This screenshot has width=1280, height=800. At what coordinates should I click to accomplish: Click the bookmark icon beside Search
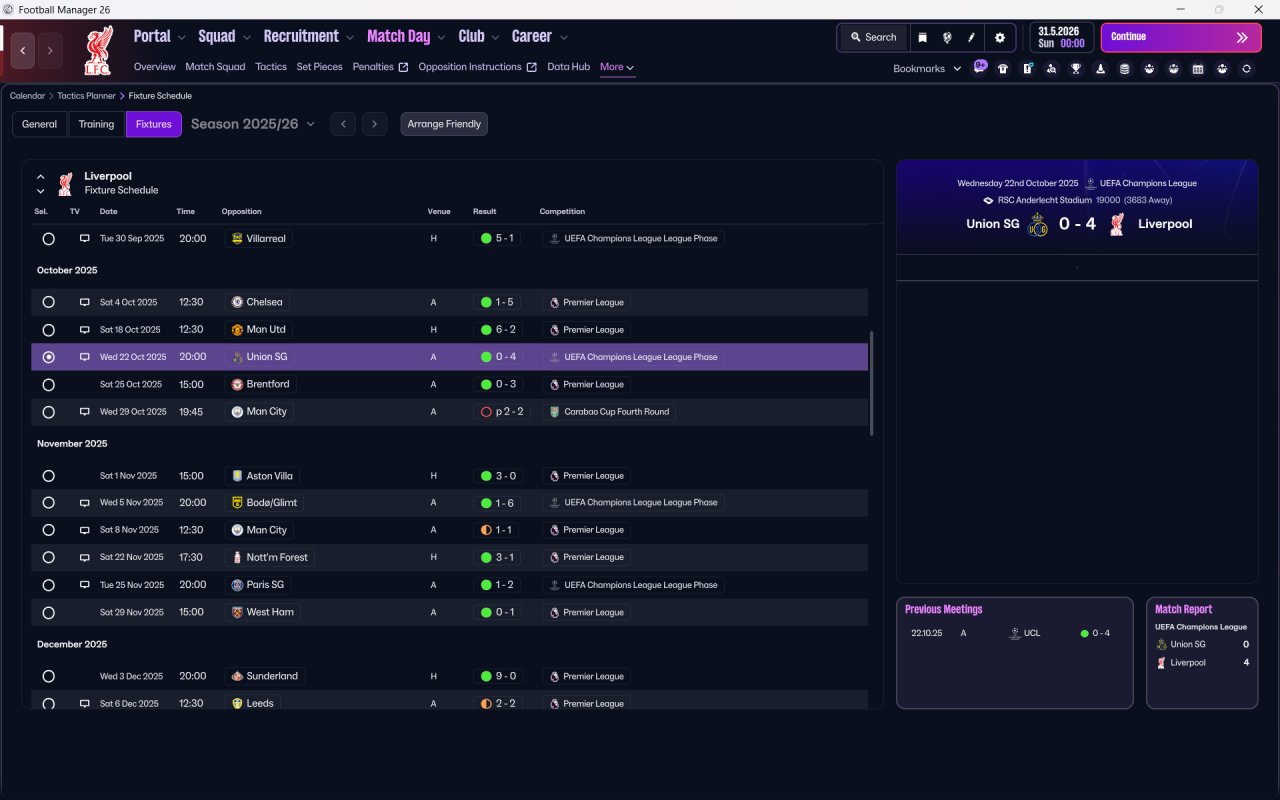click(x=922, y=37)
